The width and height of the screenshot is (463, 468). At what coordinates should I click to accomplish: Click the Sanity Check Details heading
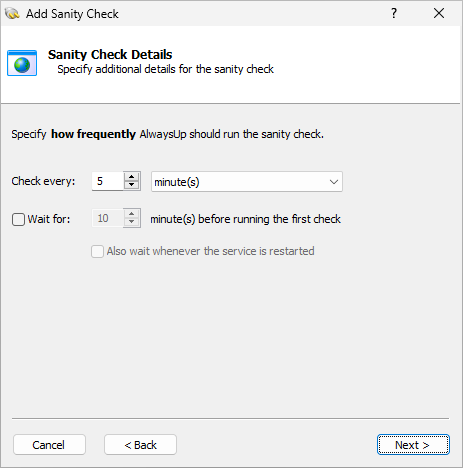click(110, 55)
